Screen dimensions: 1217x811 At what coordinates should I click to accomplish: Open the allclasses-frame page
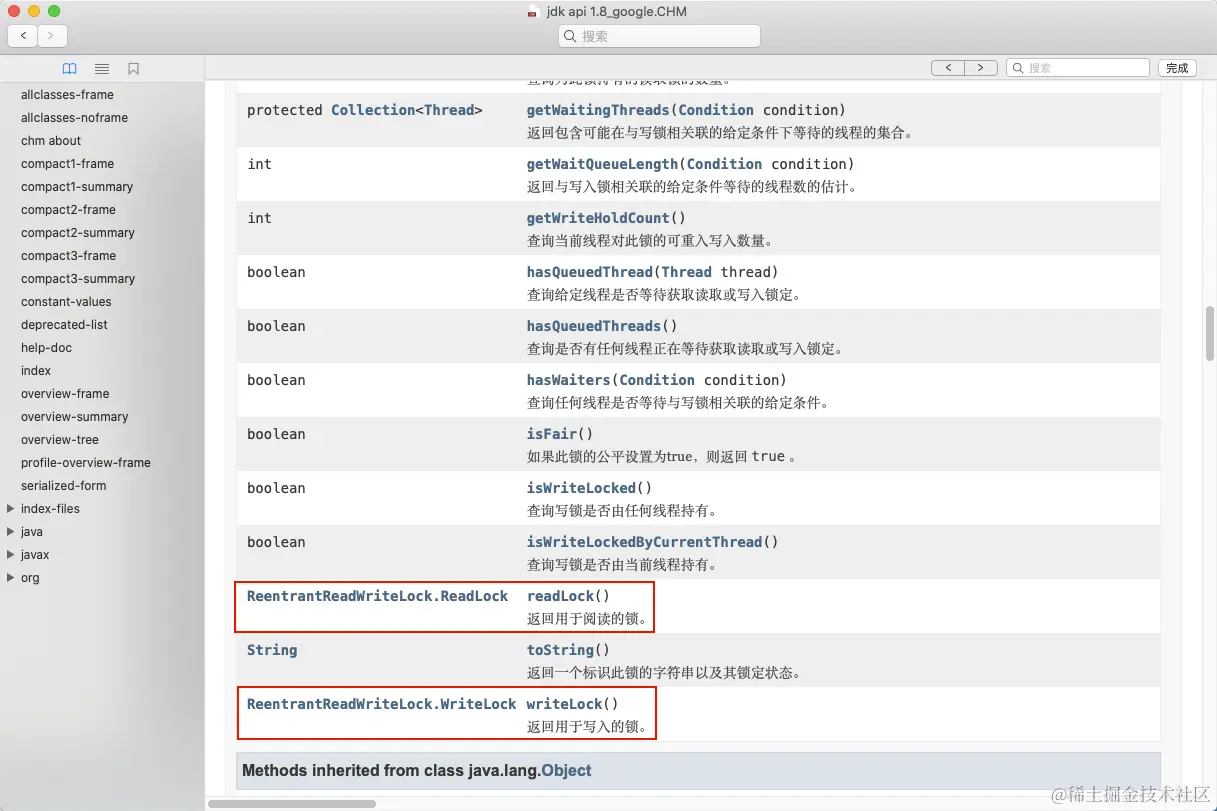[67, 95]
